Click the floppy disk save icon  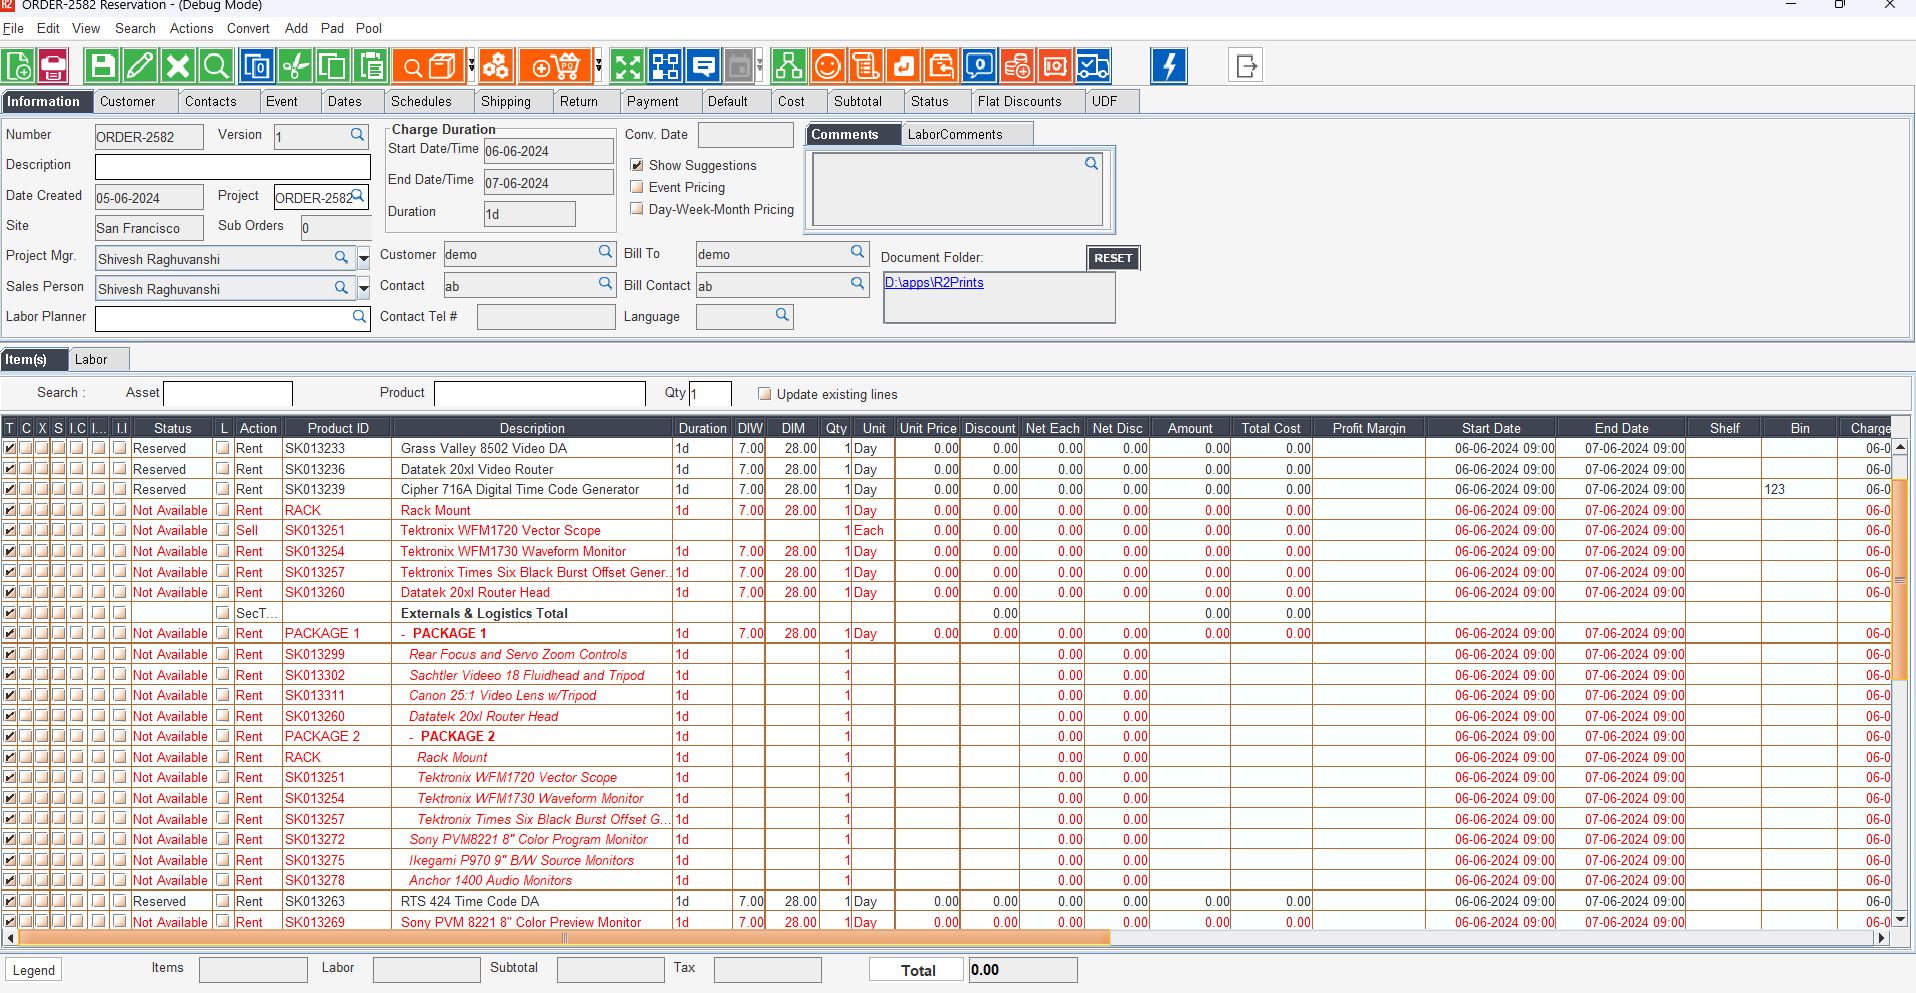(102, 67)
